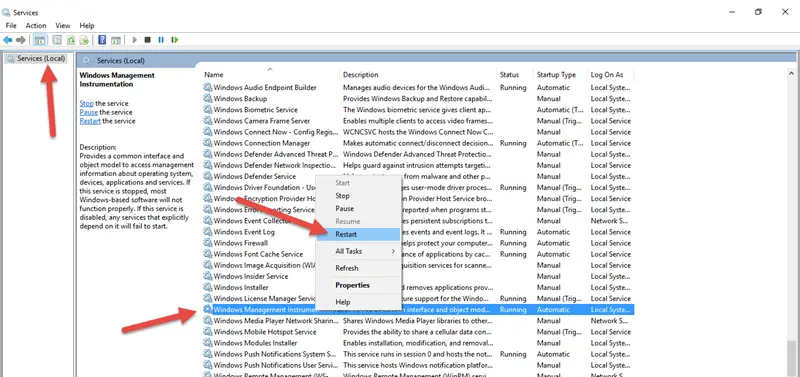This screenshot has width=800, height=377.
Task: Click gear icon beside Windows Firewall
Action: click(208, 243)
